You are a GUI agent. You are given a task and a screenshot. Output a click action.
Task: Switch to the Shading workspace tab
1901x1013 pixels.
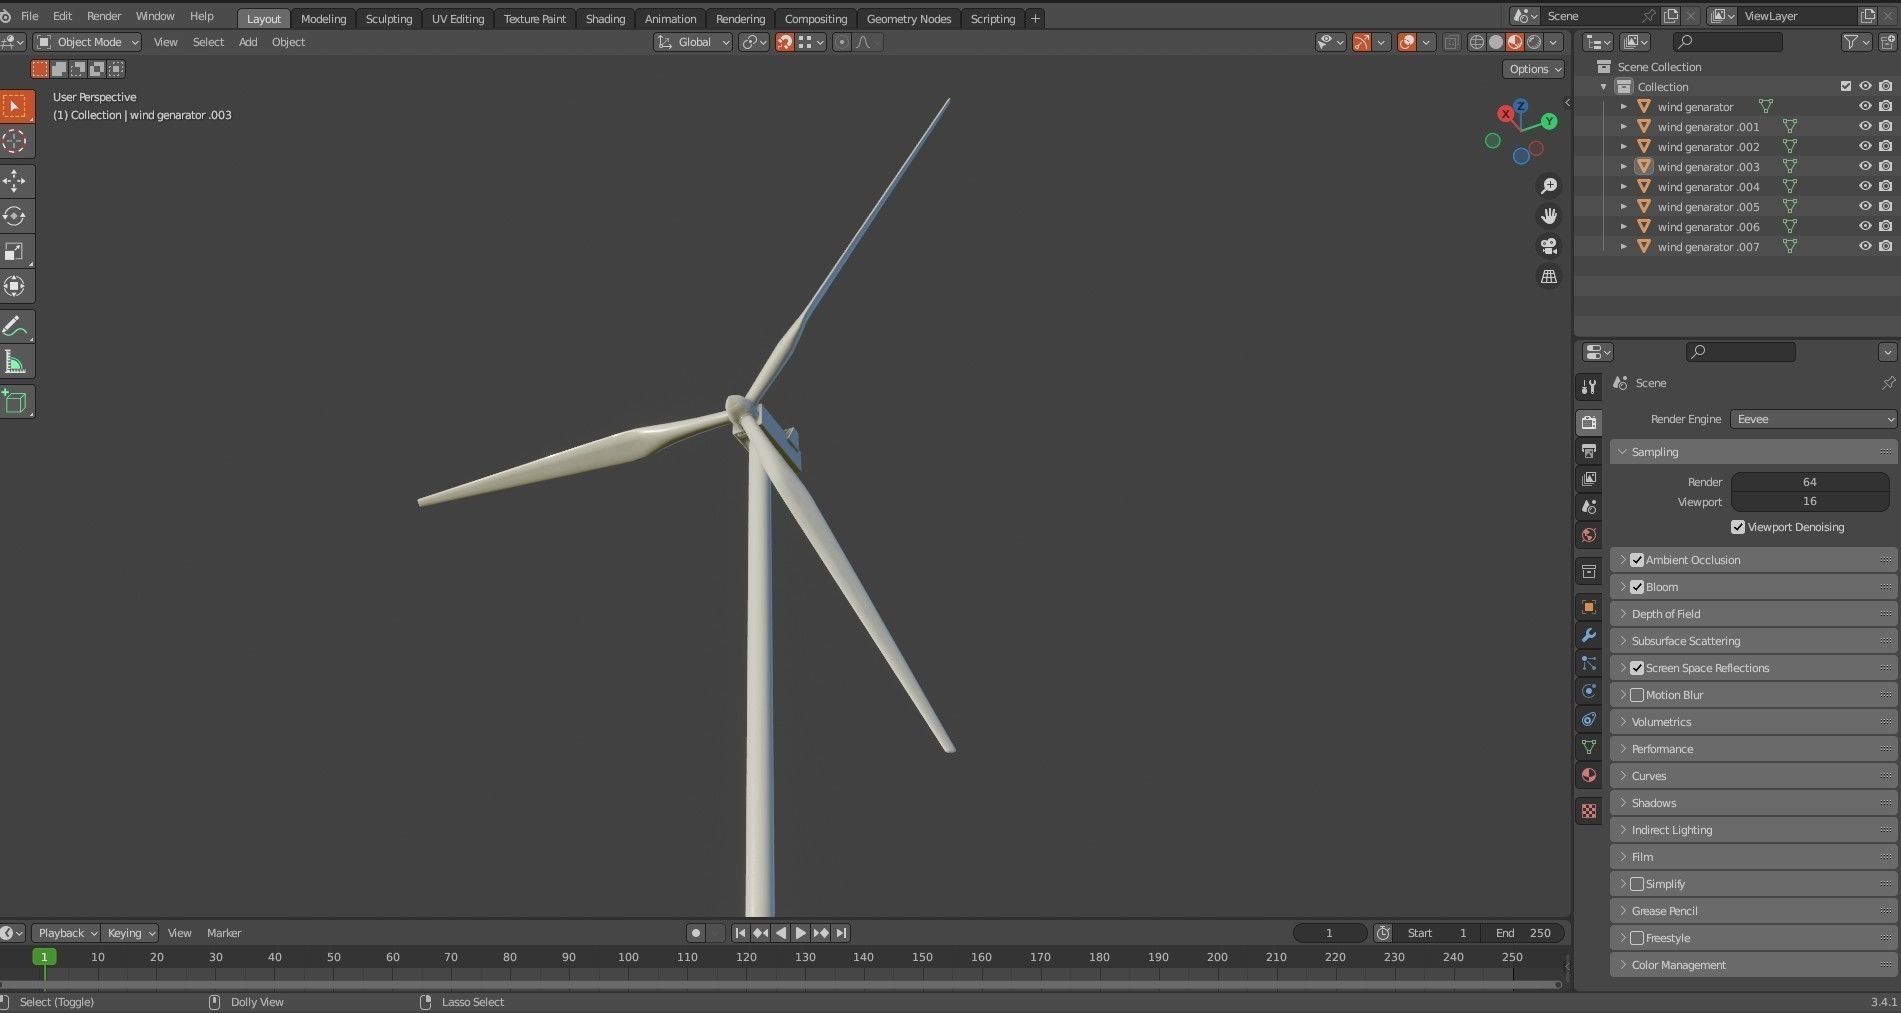point(605,19)
